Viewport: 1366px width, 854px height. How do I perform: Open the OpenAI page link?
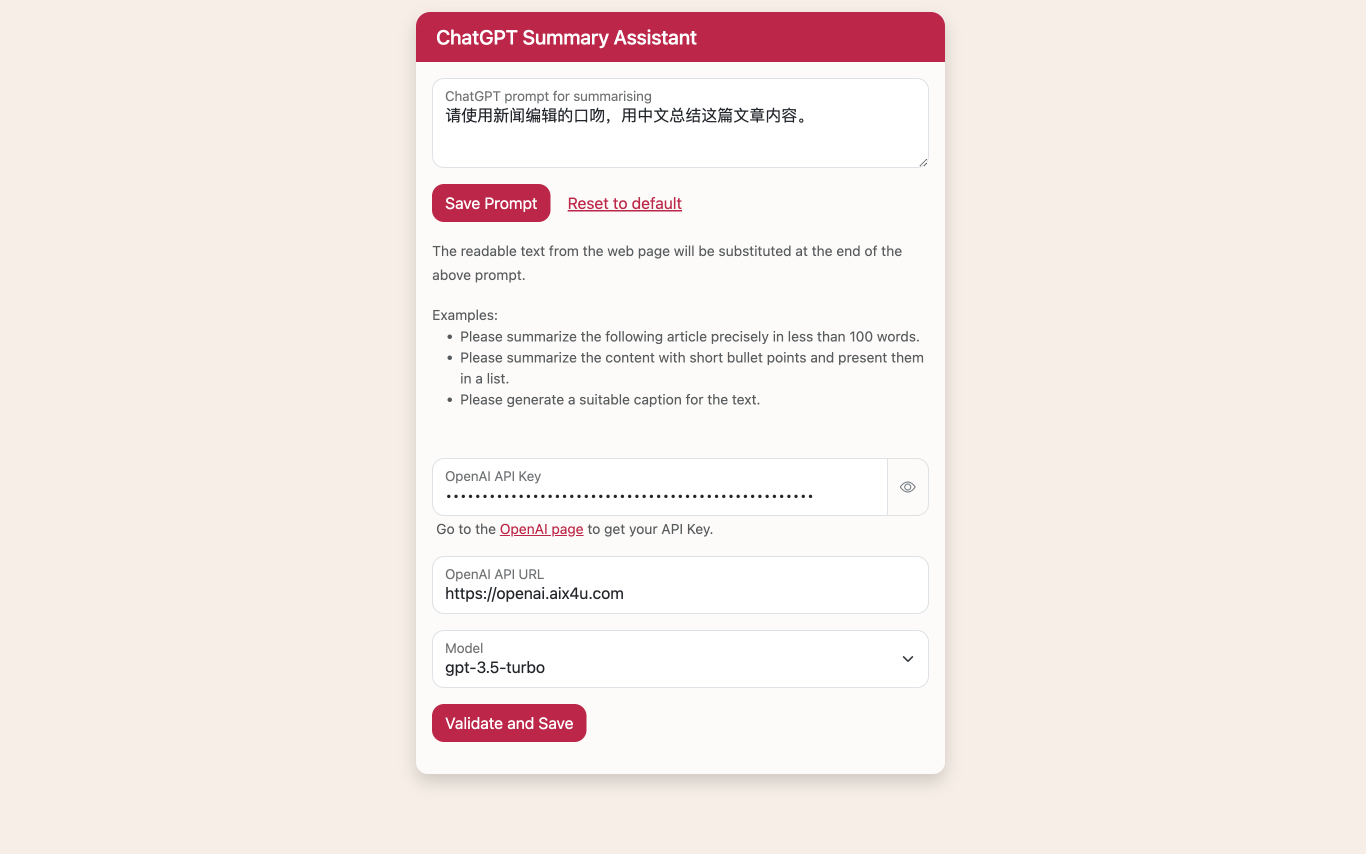tap(541, 529)
